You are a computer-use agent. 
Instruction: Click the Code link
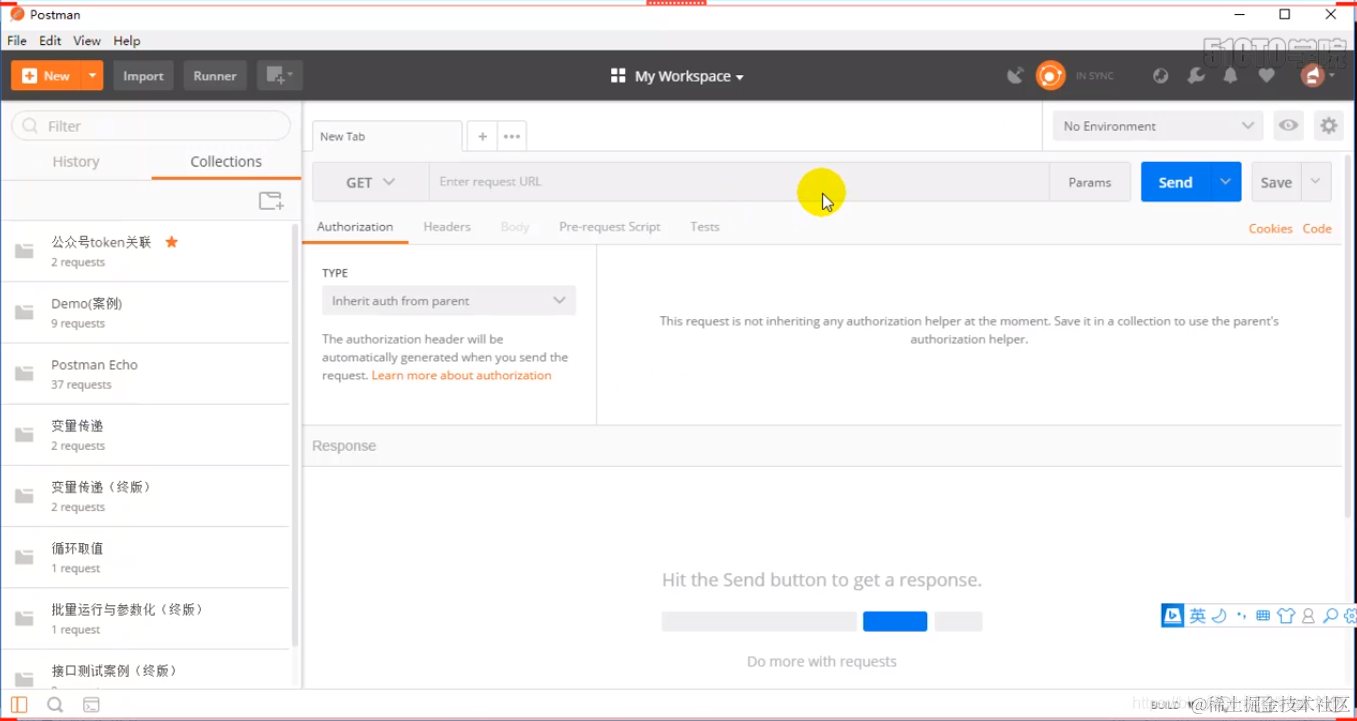pyautogui.click(x=1317, y=229)
